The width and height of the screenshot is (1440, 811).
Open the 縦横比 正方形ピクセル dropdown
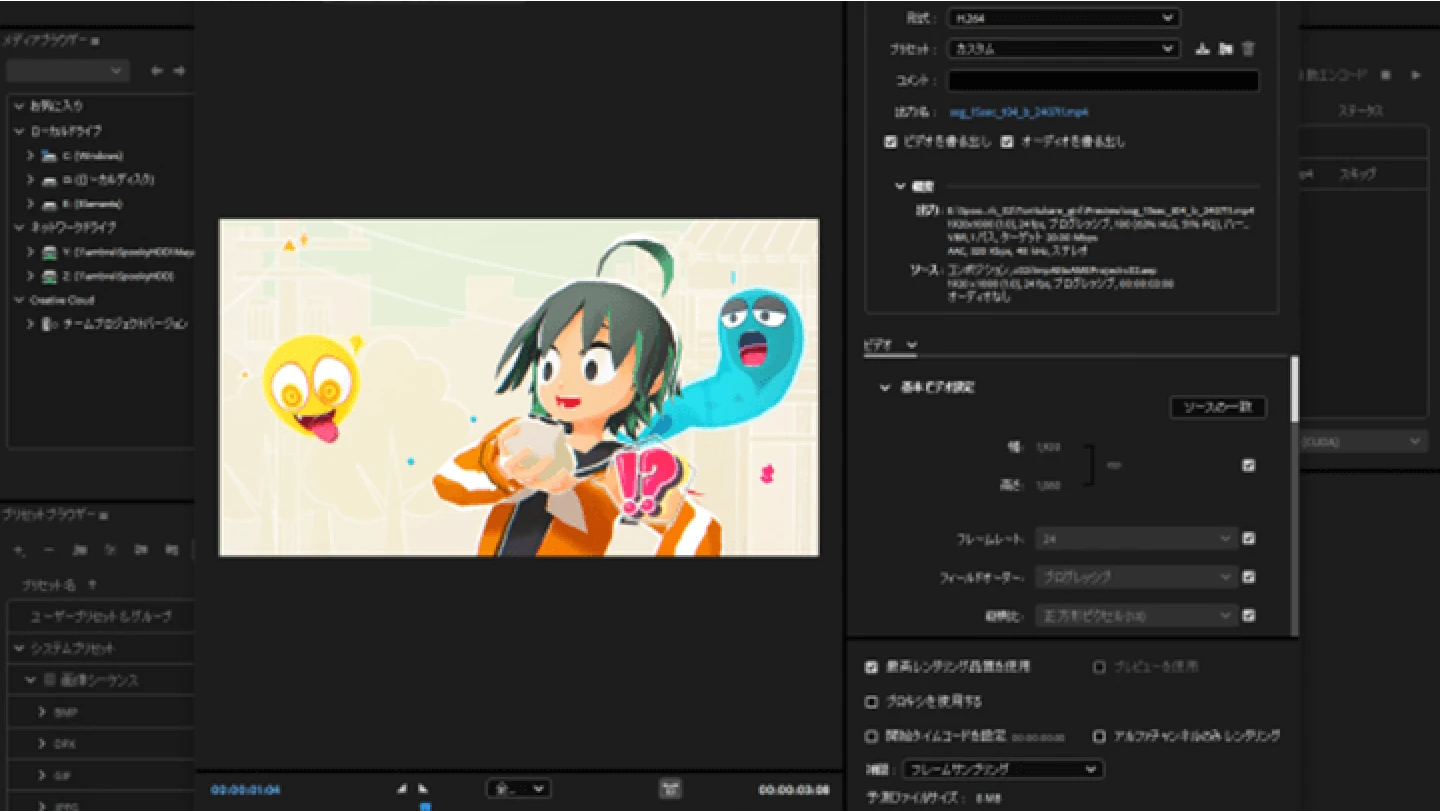pyautogui.click(x=1137, y=616)
